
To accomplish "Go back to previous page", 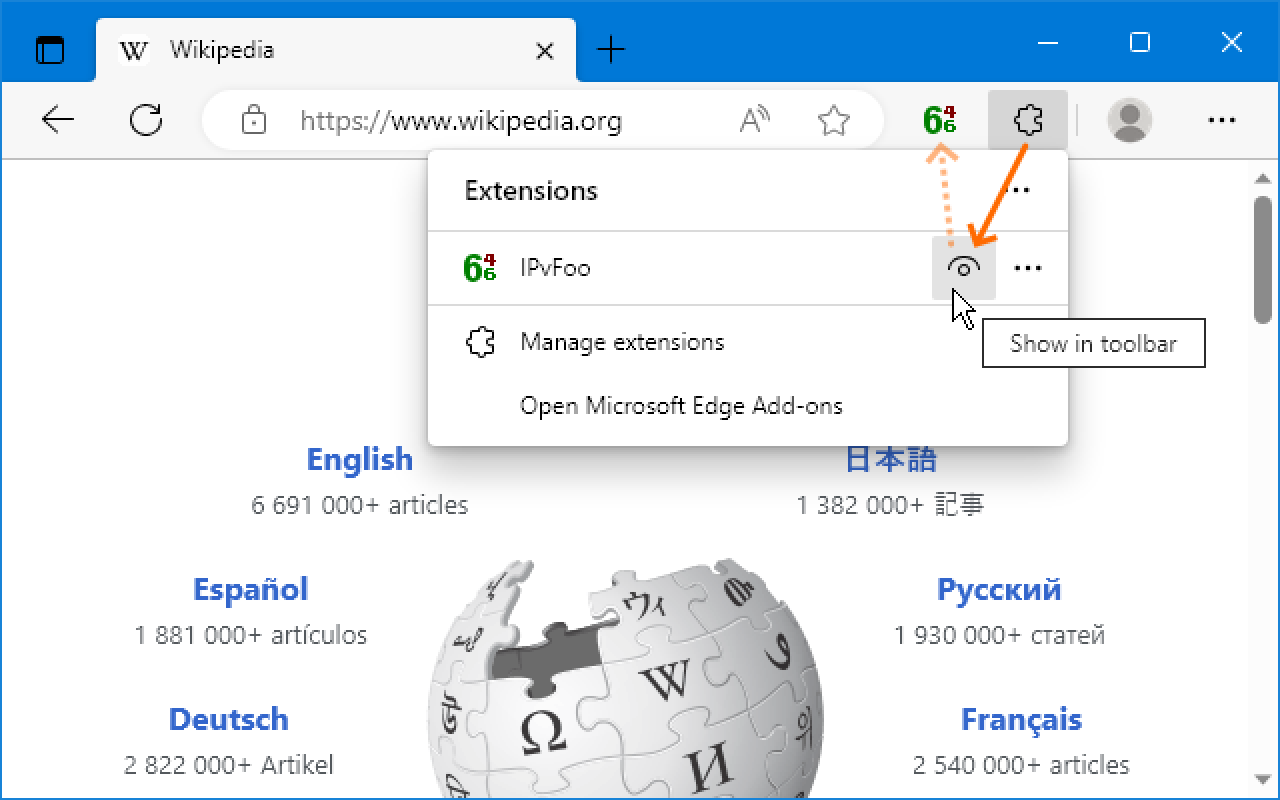I will click(58, 121).
